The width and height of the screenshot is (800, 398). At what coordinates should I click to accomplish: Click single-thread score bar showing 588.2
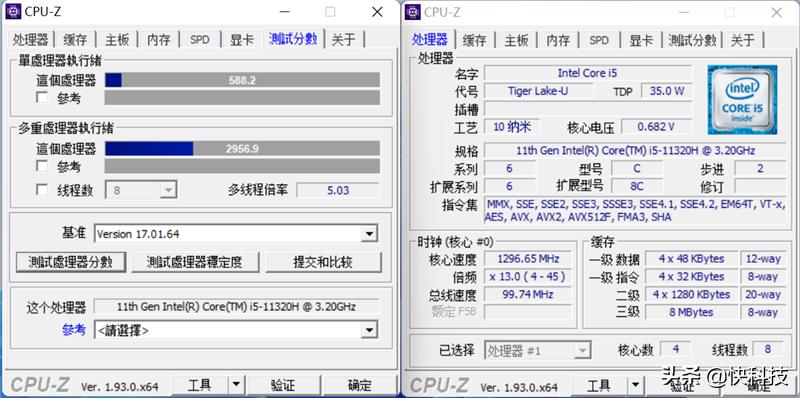[242, 80]
